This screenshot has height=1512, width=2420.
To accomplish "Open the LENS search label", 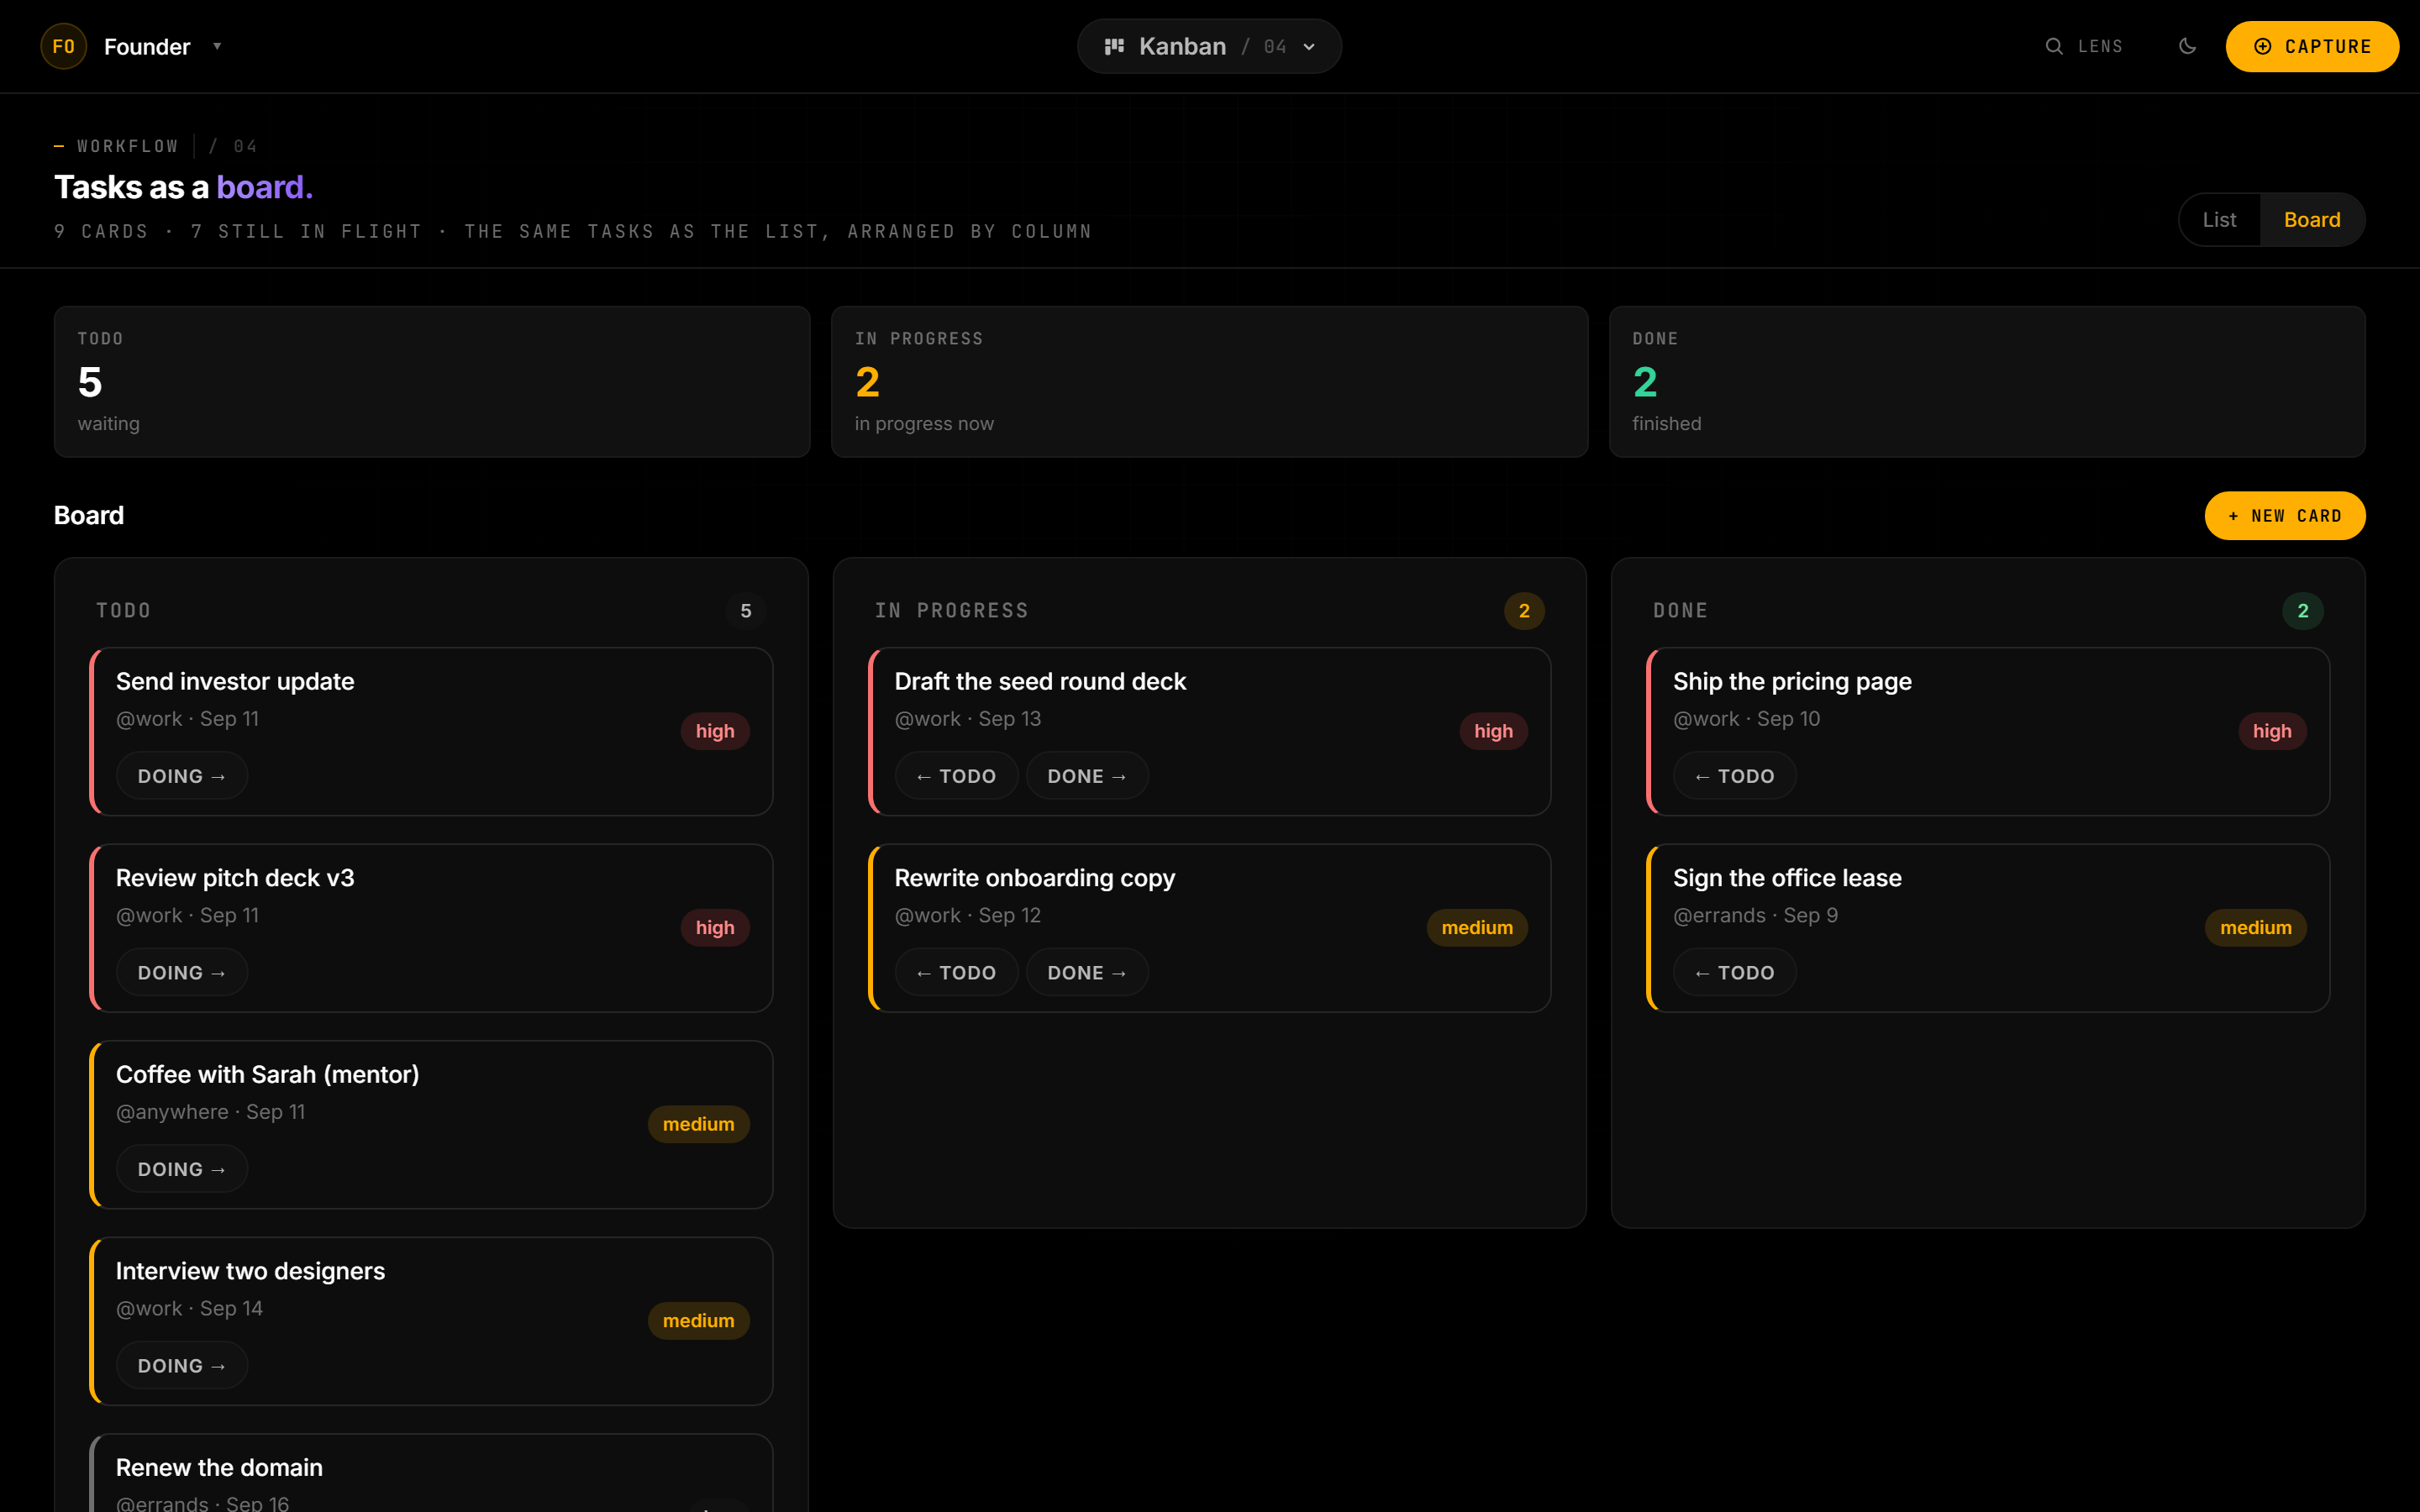I will (x=2100, y=46).
